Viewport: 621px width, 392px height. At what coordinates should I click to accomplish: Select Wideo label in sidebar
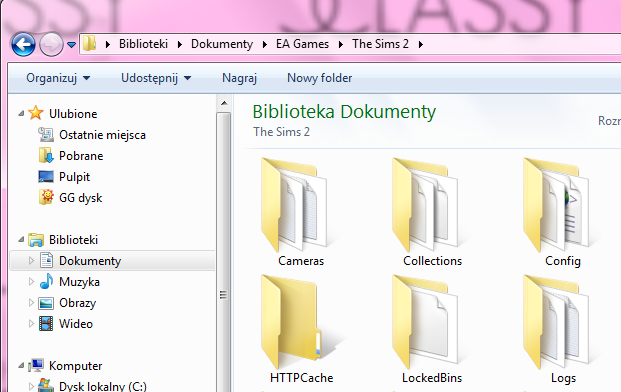click(x=76, y=324)
